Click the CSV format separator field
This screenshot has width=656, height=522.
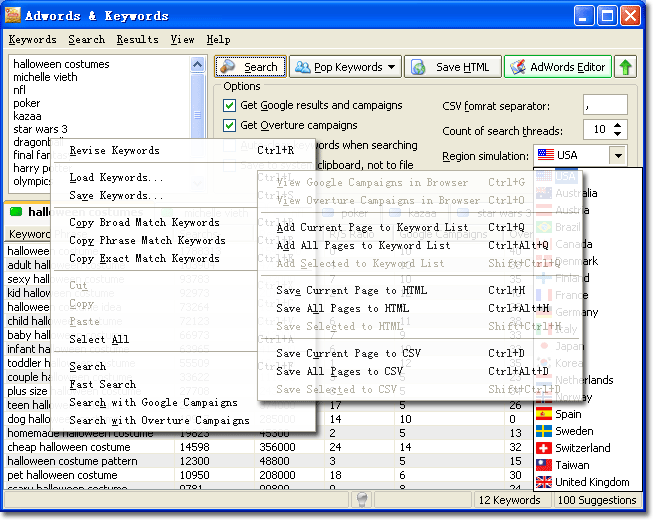[605, 105]
